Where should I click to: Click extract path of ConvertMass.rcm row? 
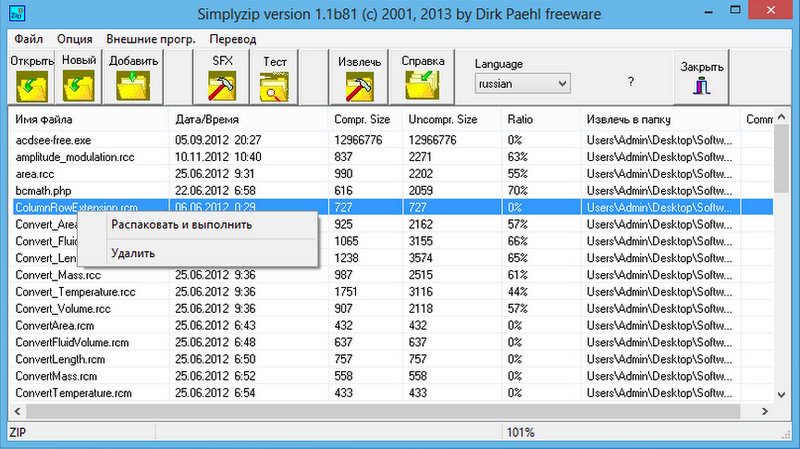[659, 376]
